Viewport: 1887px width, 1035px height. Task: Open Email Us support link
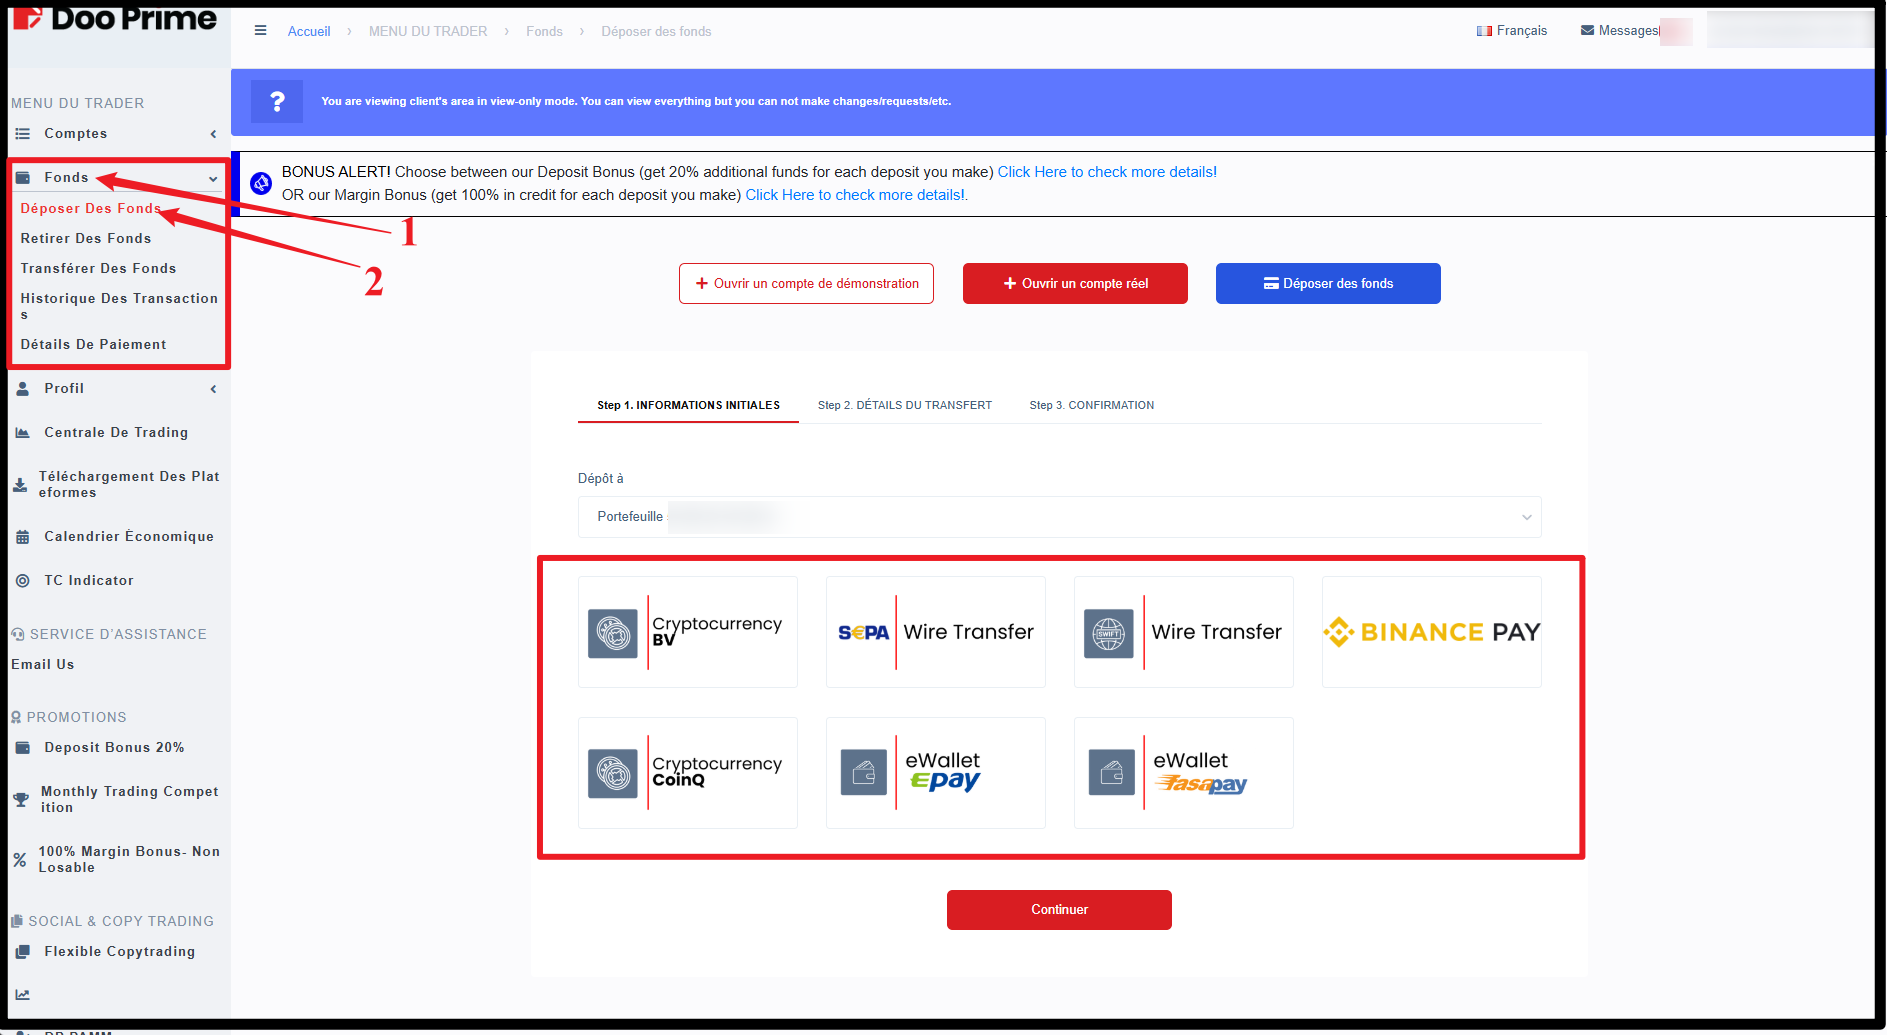(x=43, y=665)
